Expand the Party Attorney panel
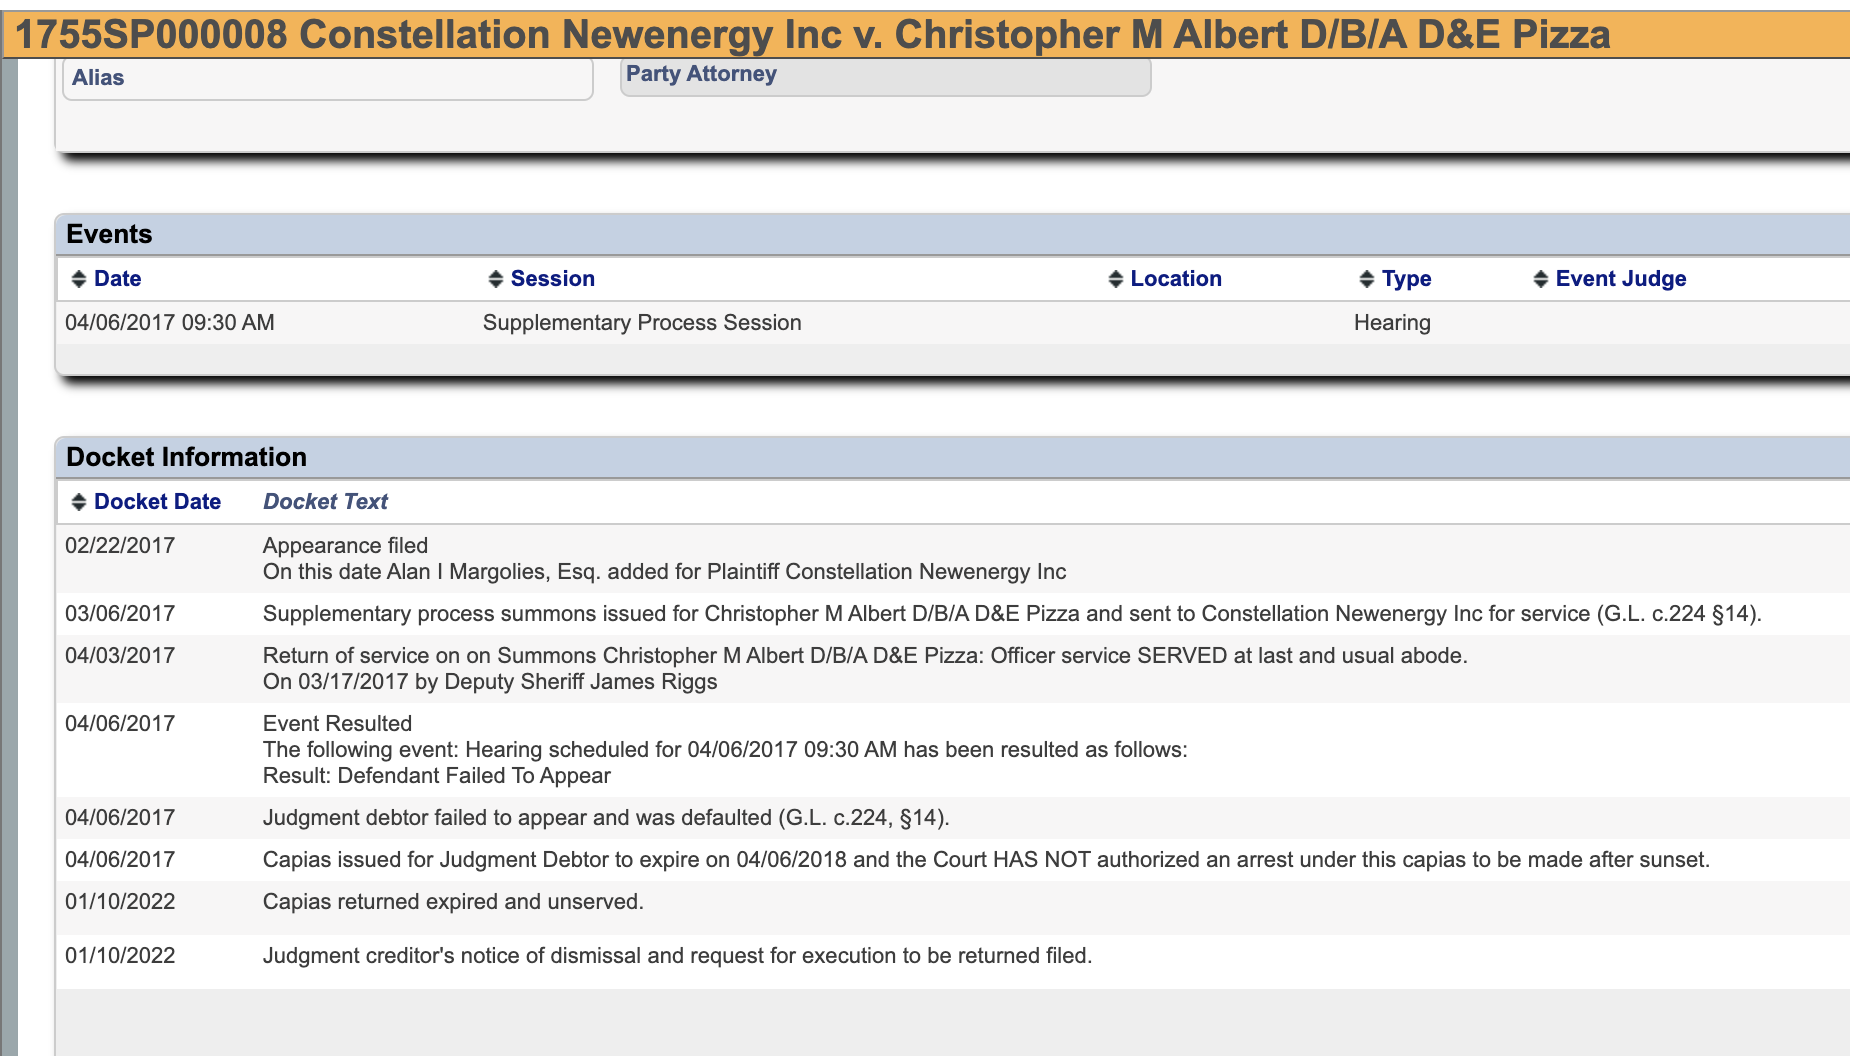This screenshot has height=1056, width=1850. click(701, 74)
